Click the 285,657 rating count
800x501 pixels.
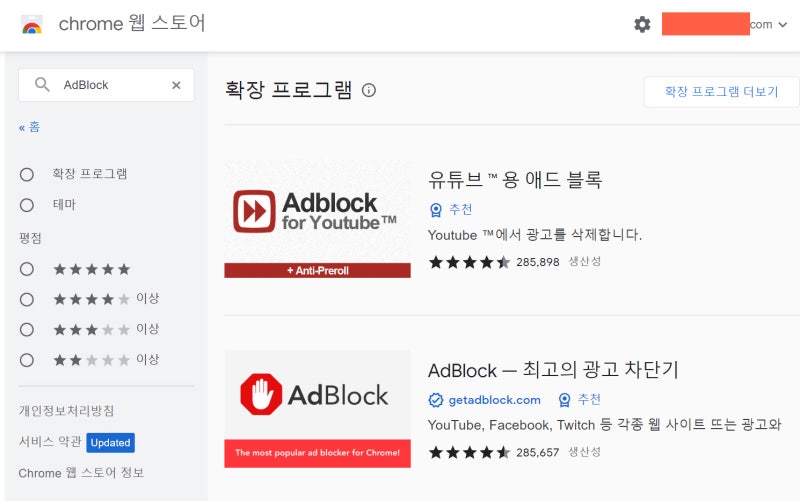538,453
